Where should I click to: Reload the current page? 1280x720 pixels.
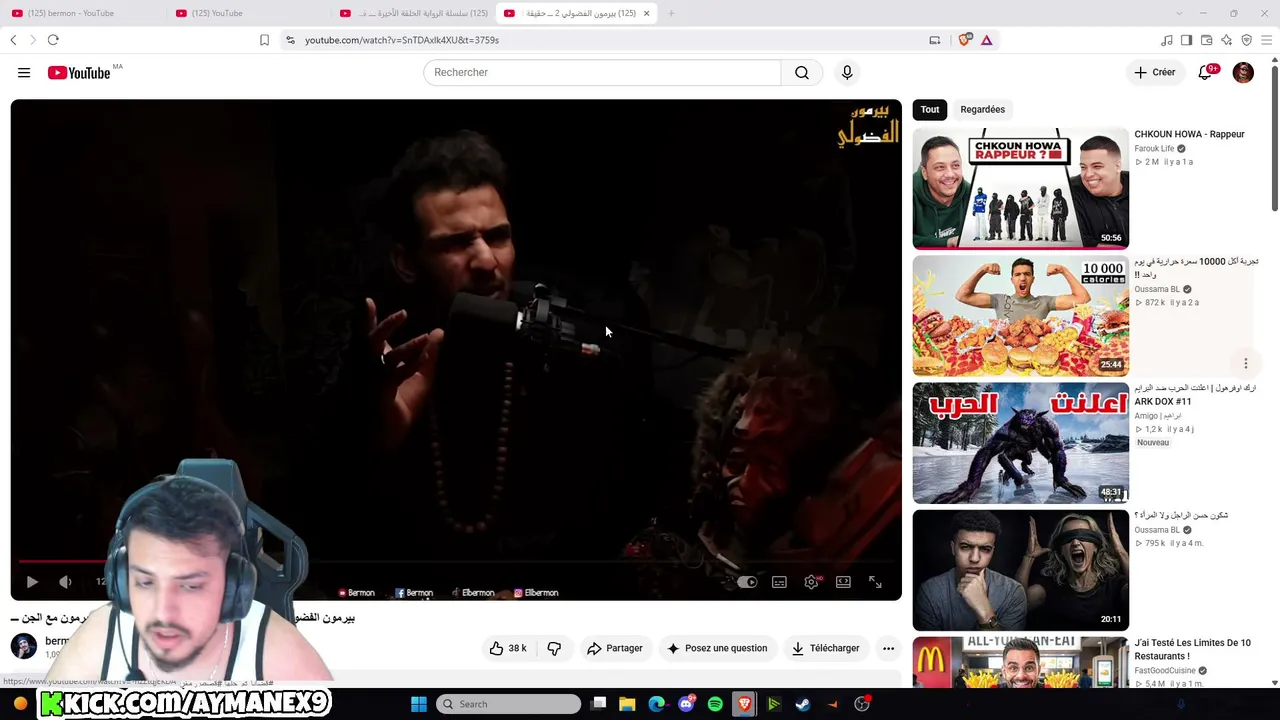[53, 40]
